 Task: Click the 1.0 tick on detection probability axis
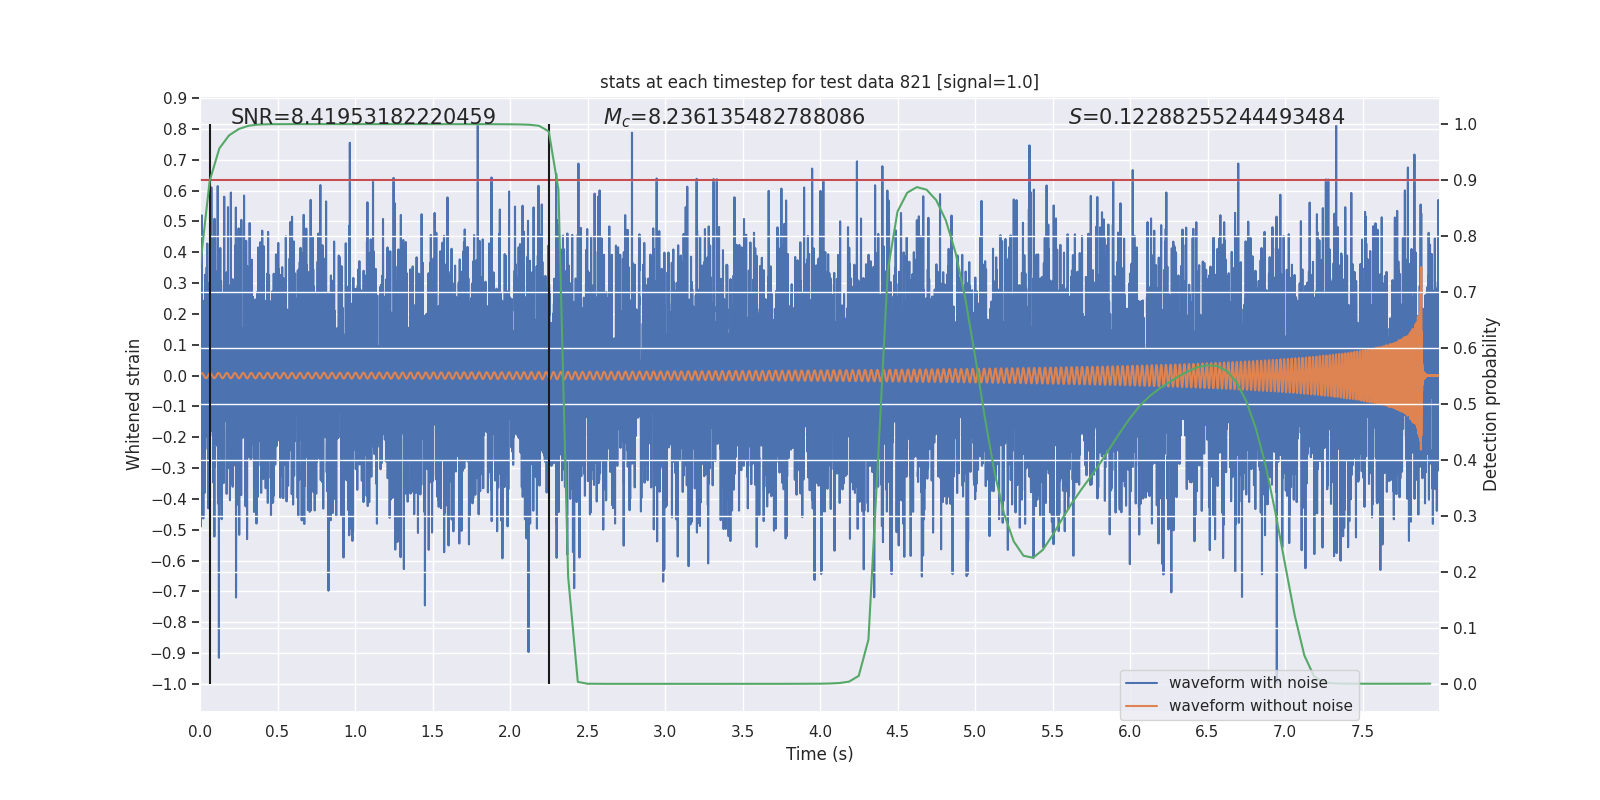[1465, 125]
